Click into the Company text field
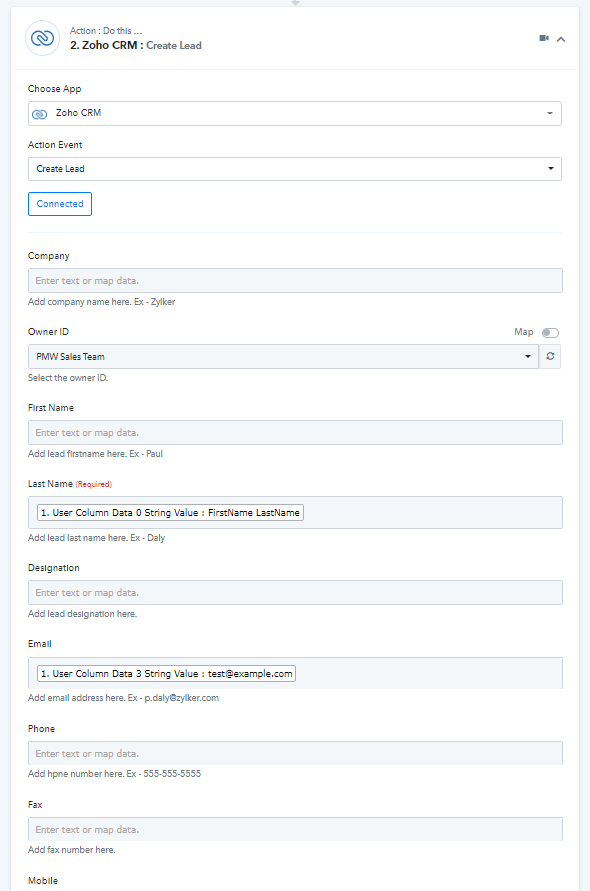Image resolution: width=590 pixels, height=891 pixels. (295, 281)
